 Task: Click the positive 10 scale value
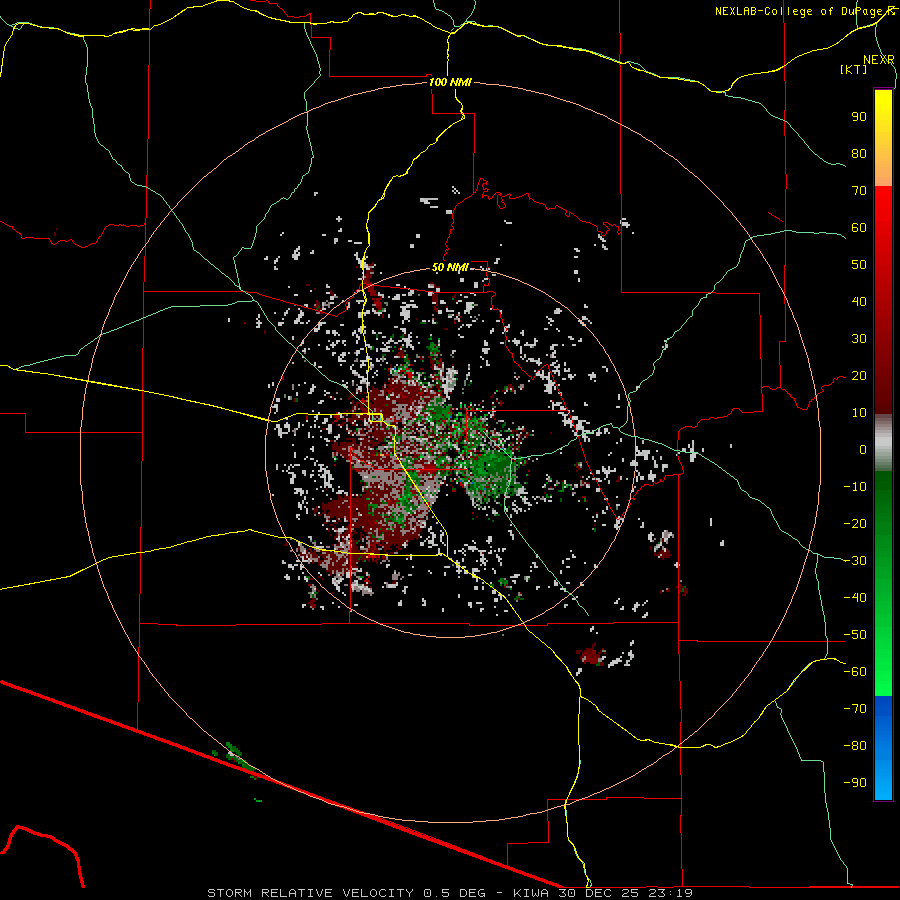click(x=859, y=413)
